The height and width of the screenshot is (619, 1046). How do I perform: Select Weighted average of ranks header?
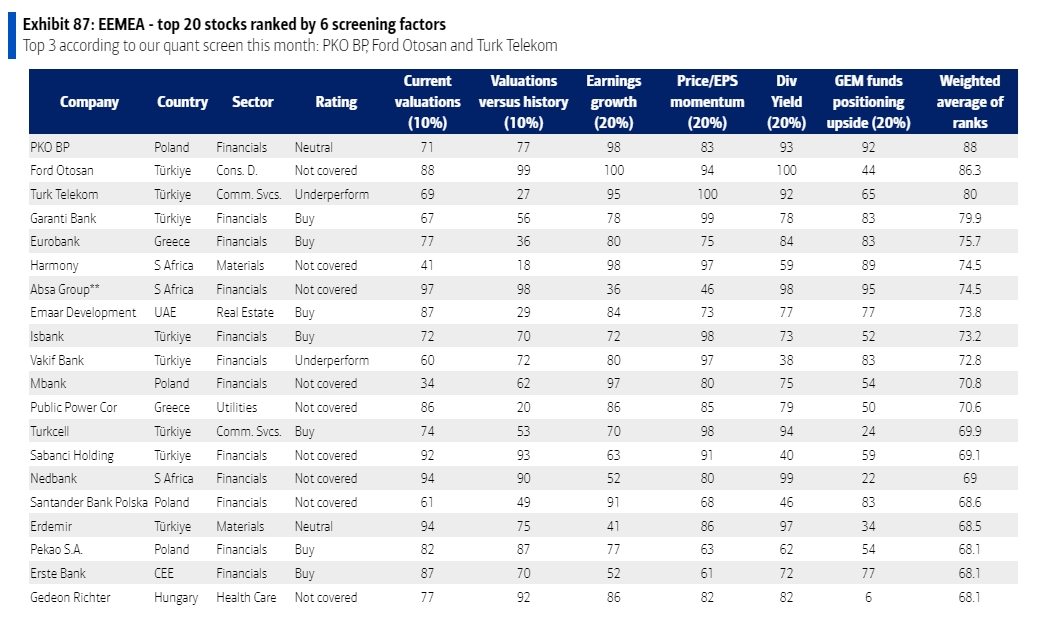point(969,102)
